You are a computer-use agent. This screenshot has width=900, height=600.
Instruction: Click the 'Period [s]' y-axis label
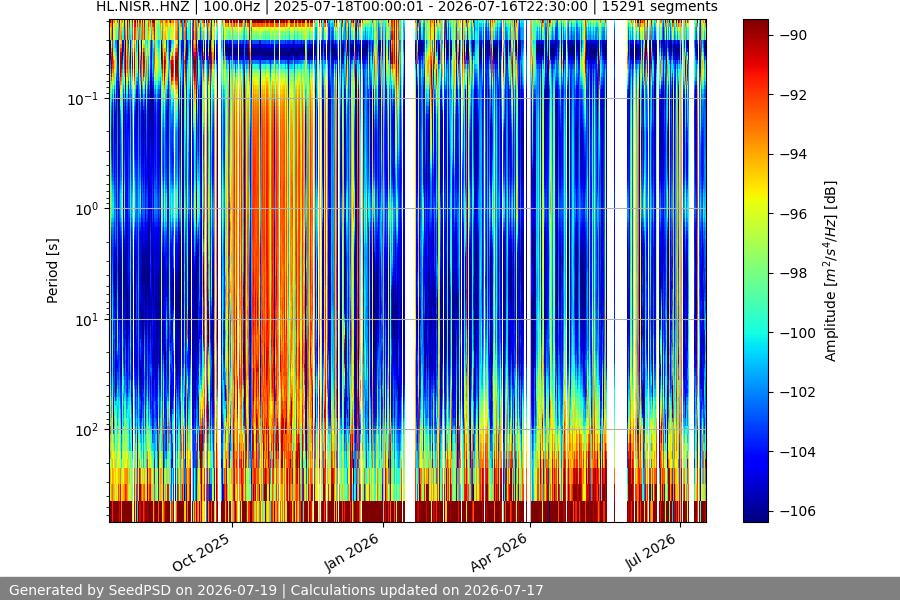(x=52, y=271)
